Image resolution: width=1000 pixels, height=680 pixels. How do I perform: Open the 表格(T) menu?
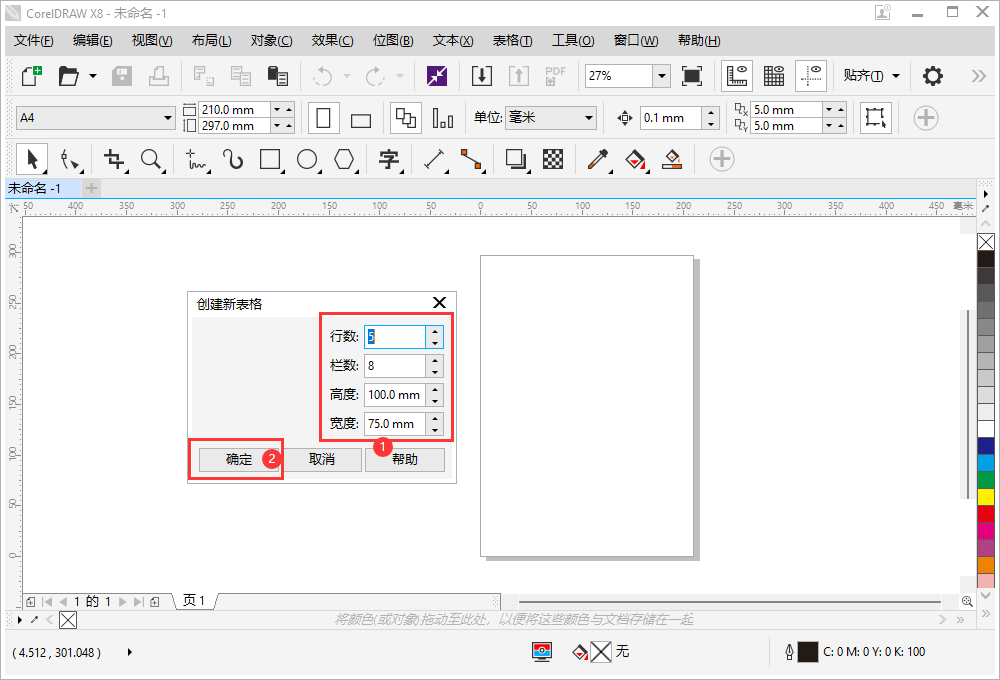pos(513,40)
